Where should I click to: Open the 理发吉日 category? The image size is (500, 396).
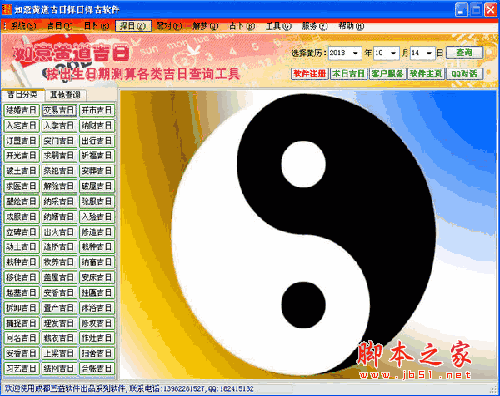pos(59,323)
